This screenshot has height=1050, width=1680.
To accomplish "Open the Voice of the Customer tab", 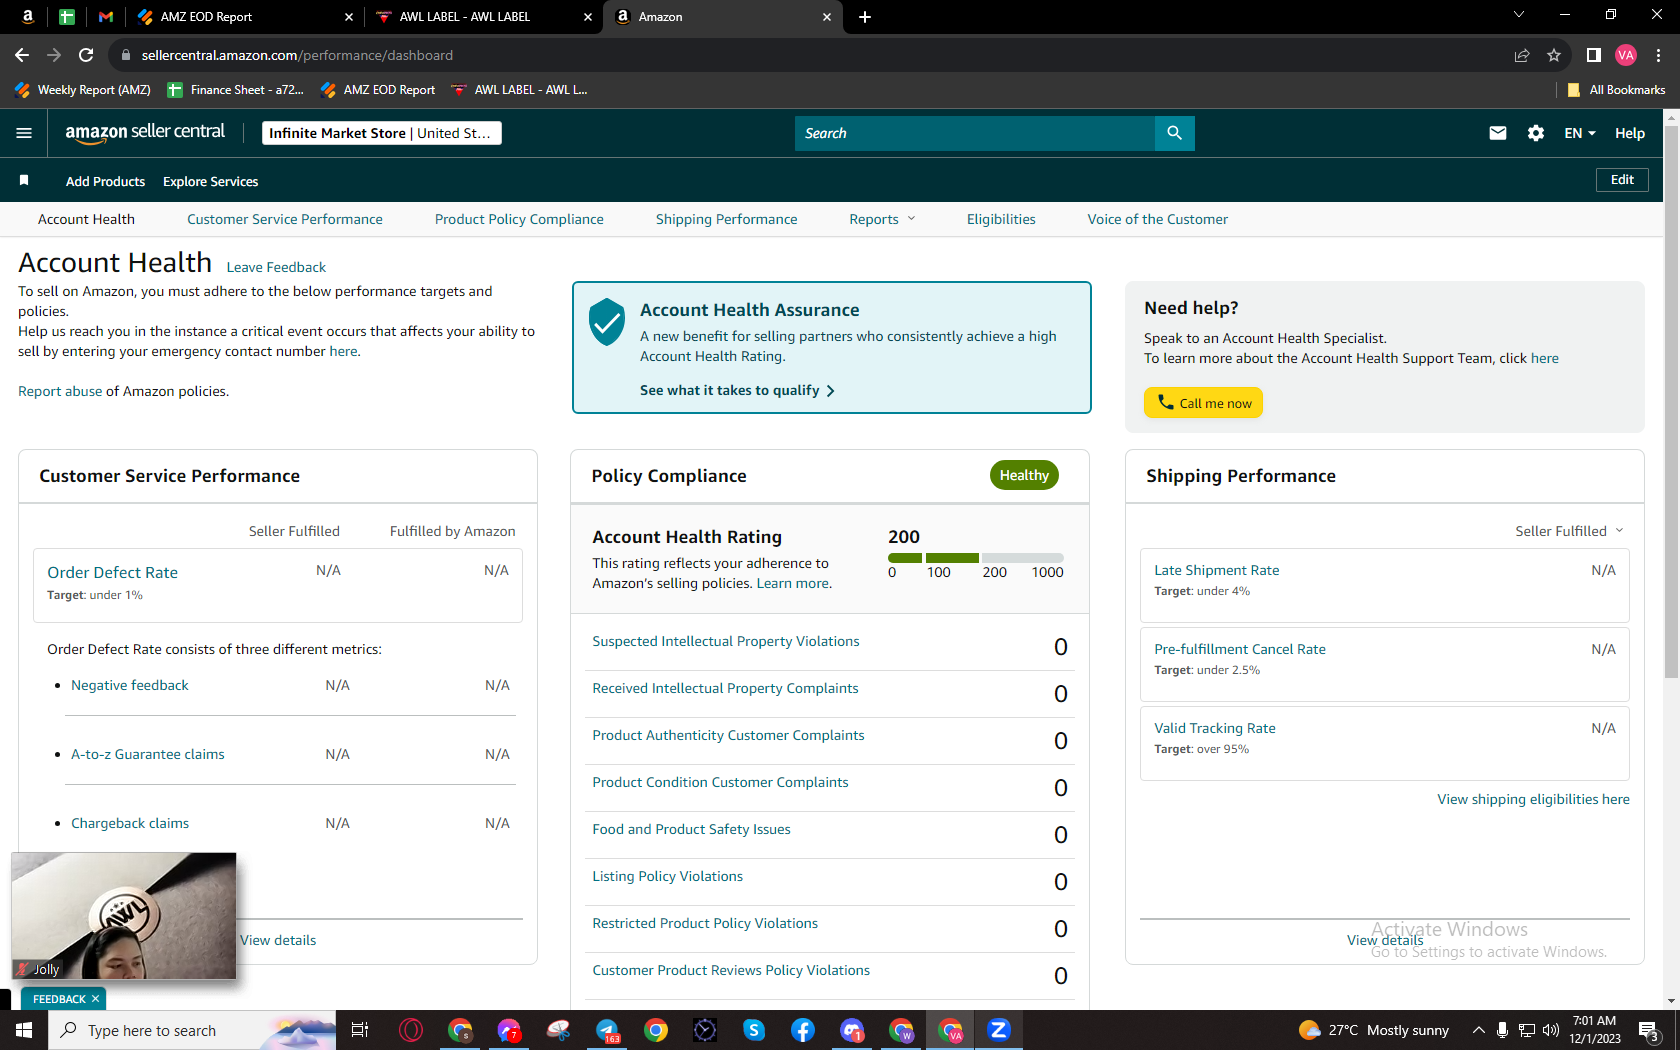I will pyautogui.click(x=1158, y=219).
